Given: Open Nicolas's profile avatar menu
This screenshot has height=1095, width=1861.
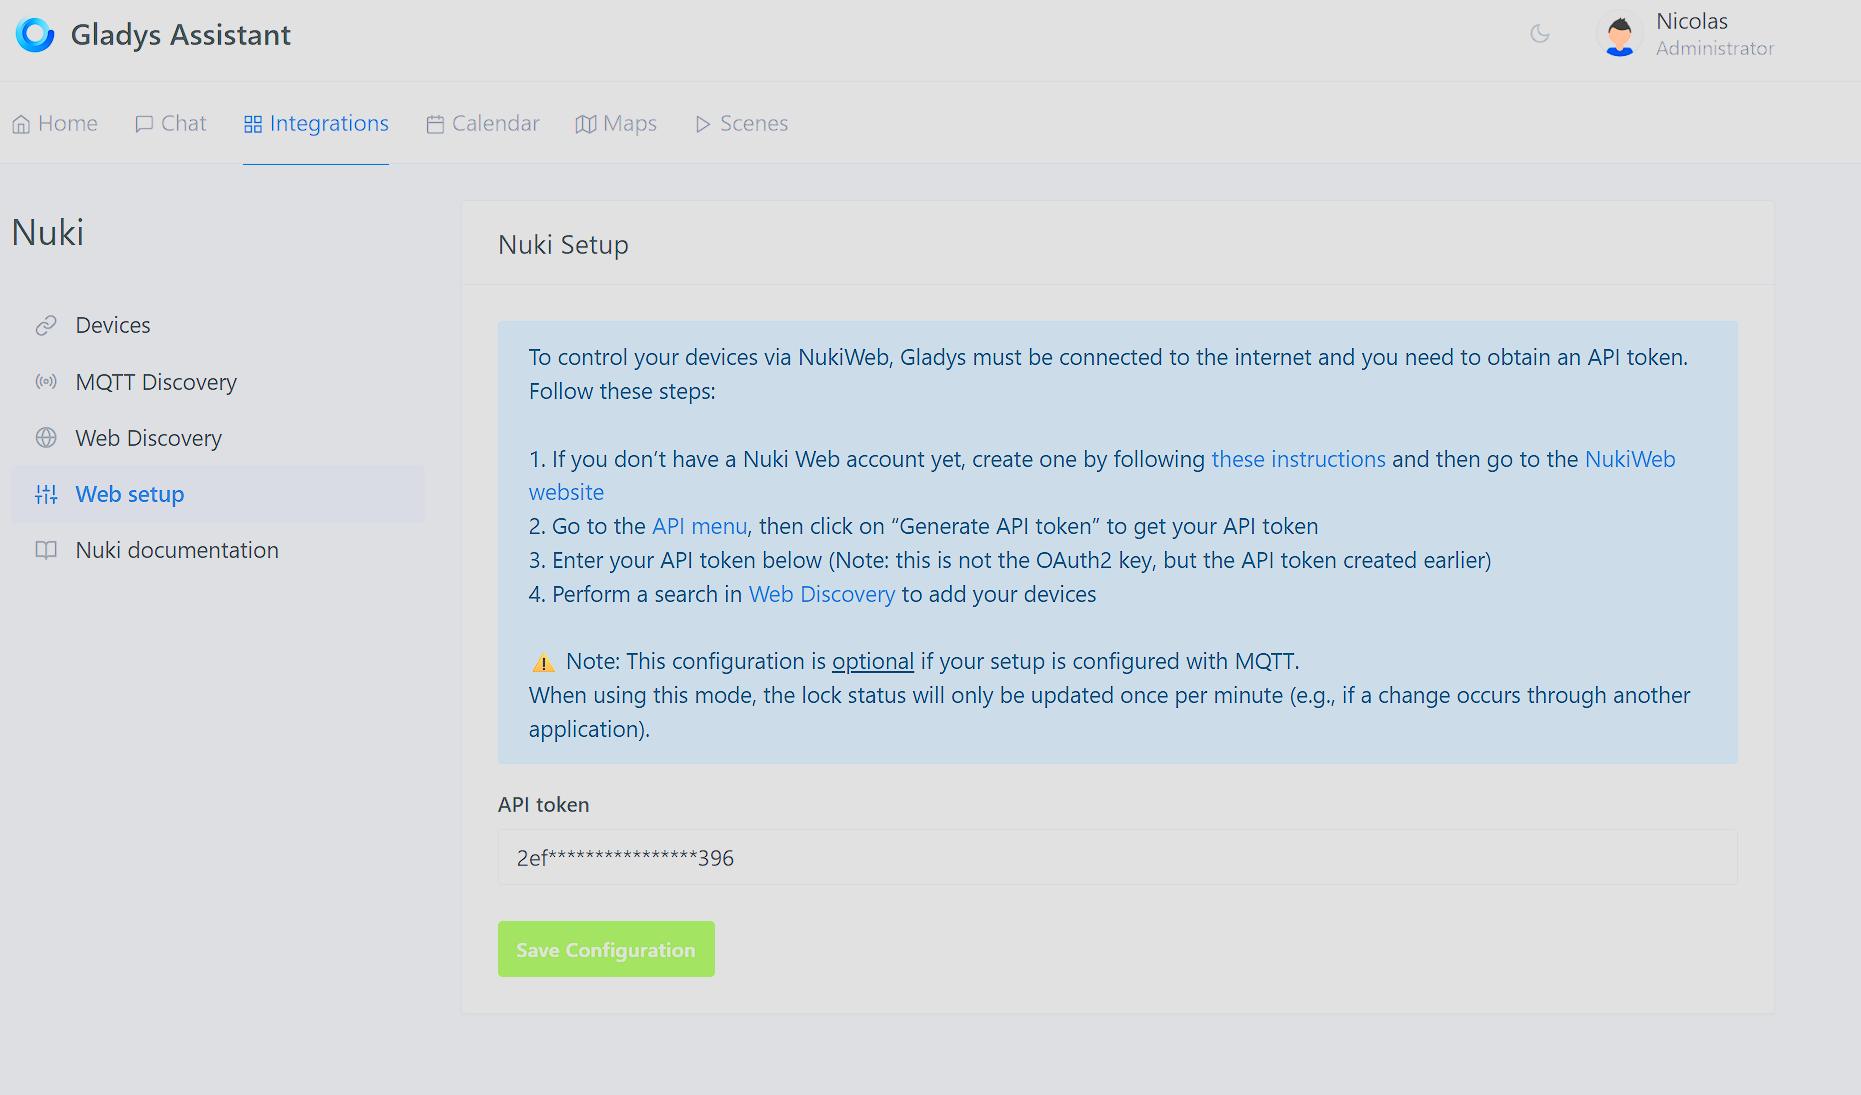Looking at the screenshot, I should pyautogui.click(x=1620, y=34).
